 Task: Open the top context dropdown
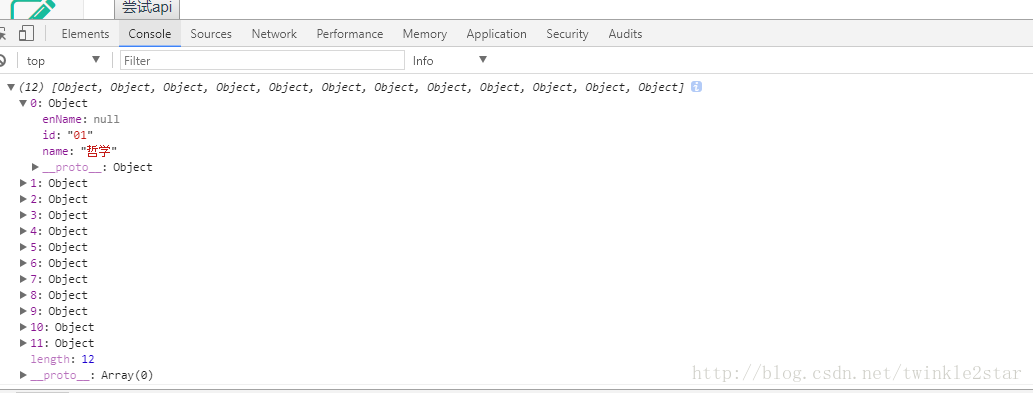coord(63,61)
